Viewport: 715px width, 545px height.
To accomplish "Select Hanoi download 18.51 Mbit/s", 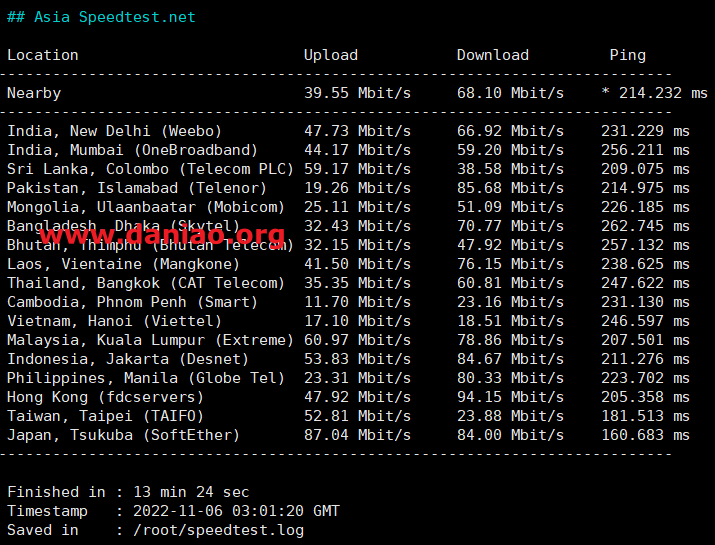I will [x=510, y=321].
